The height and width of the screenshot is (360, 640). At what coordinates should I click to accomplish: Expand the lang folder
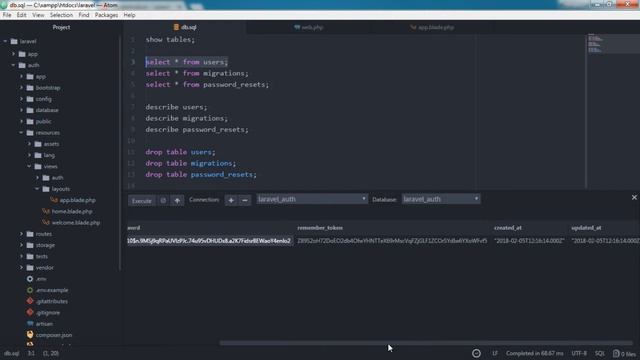pyautogui.click(x=29, y=155)
